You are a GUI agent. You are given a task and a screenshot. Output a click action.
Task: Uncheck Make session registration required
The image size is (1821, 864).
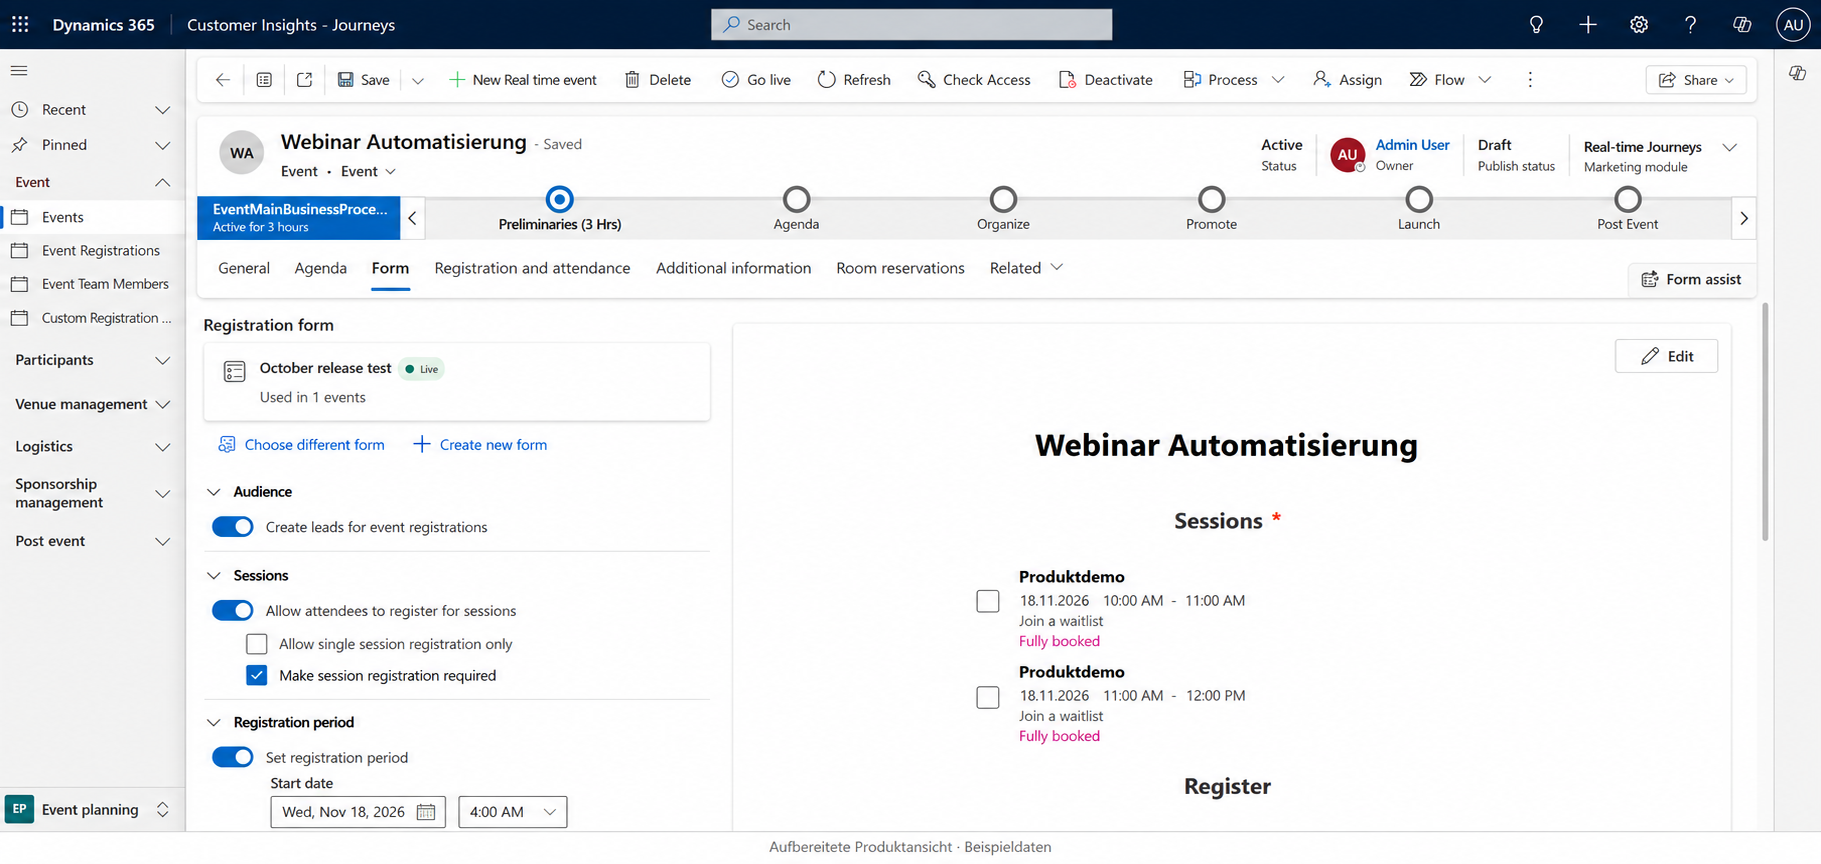pos(257,675)
